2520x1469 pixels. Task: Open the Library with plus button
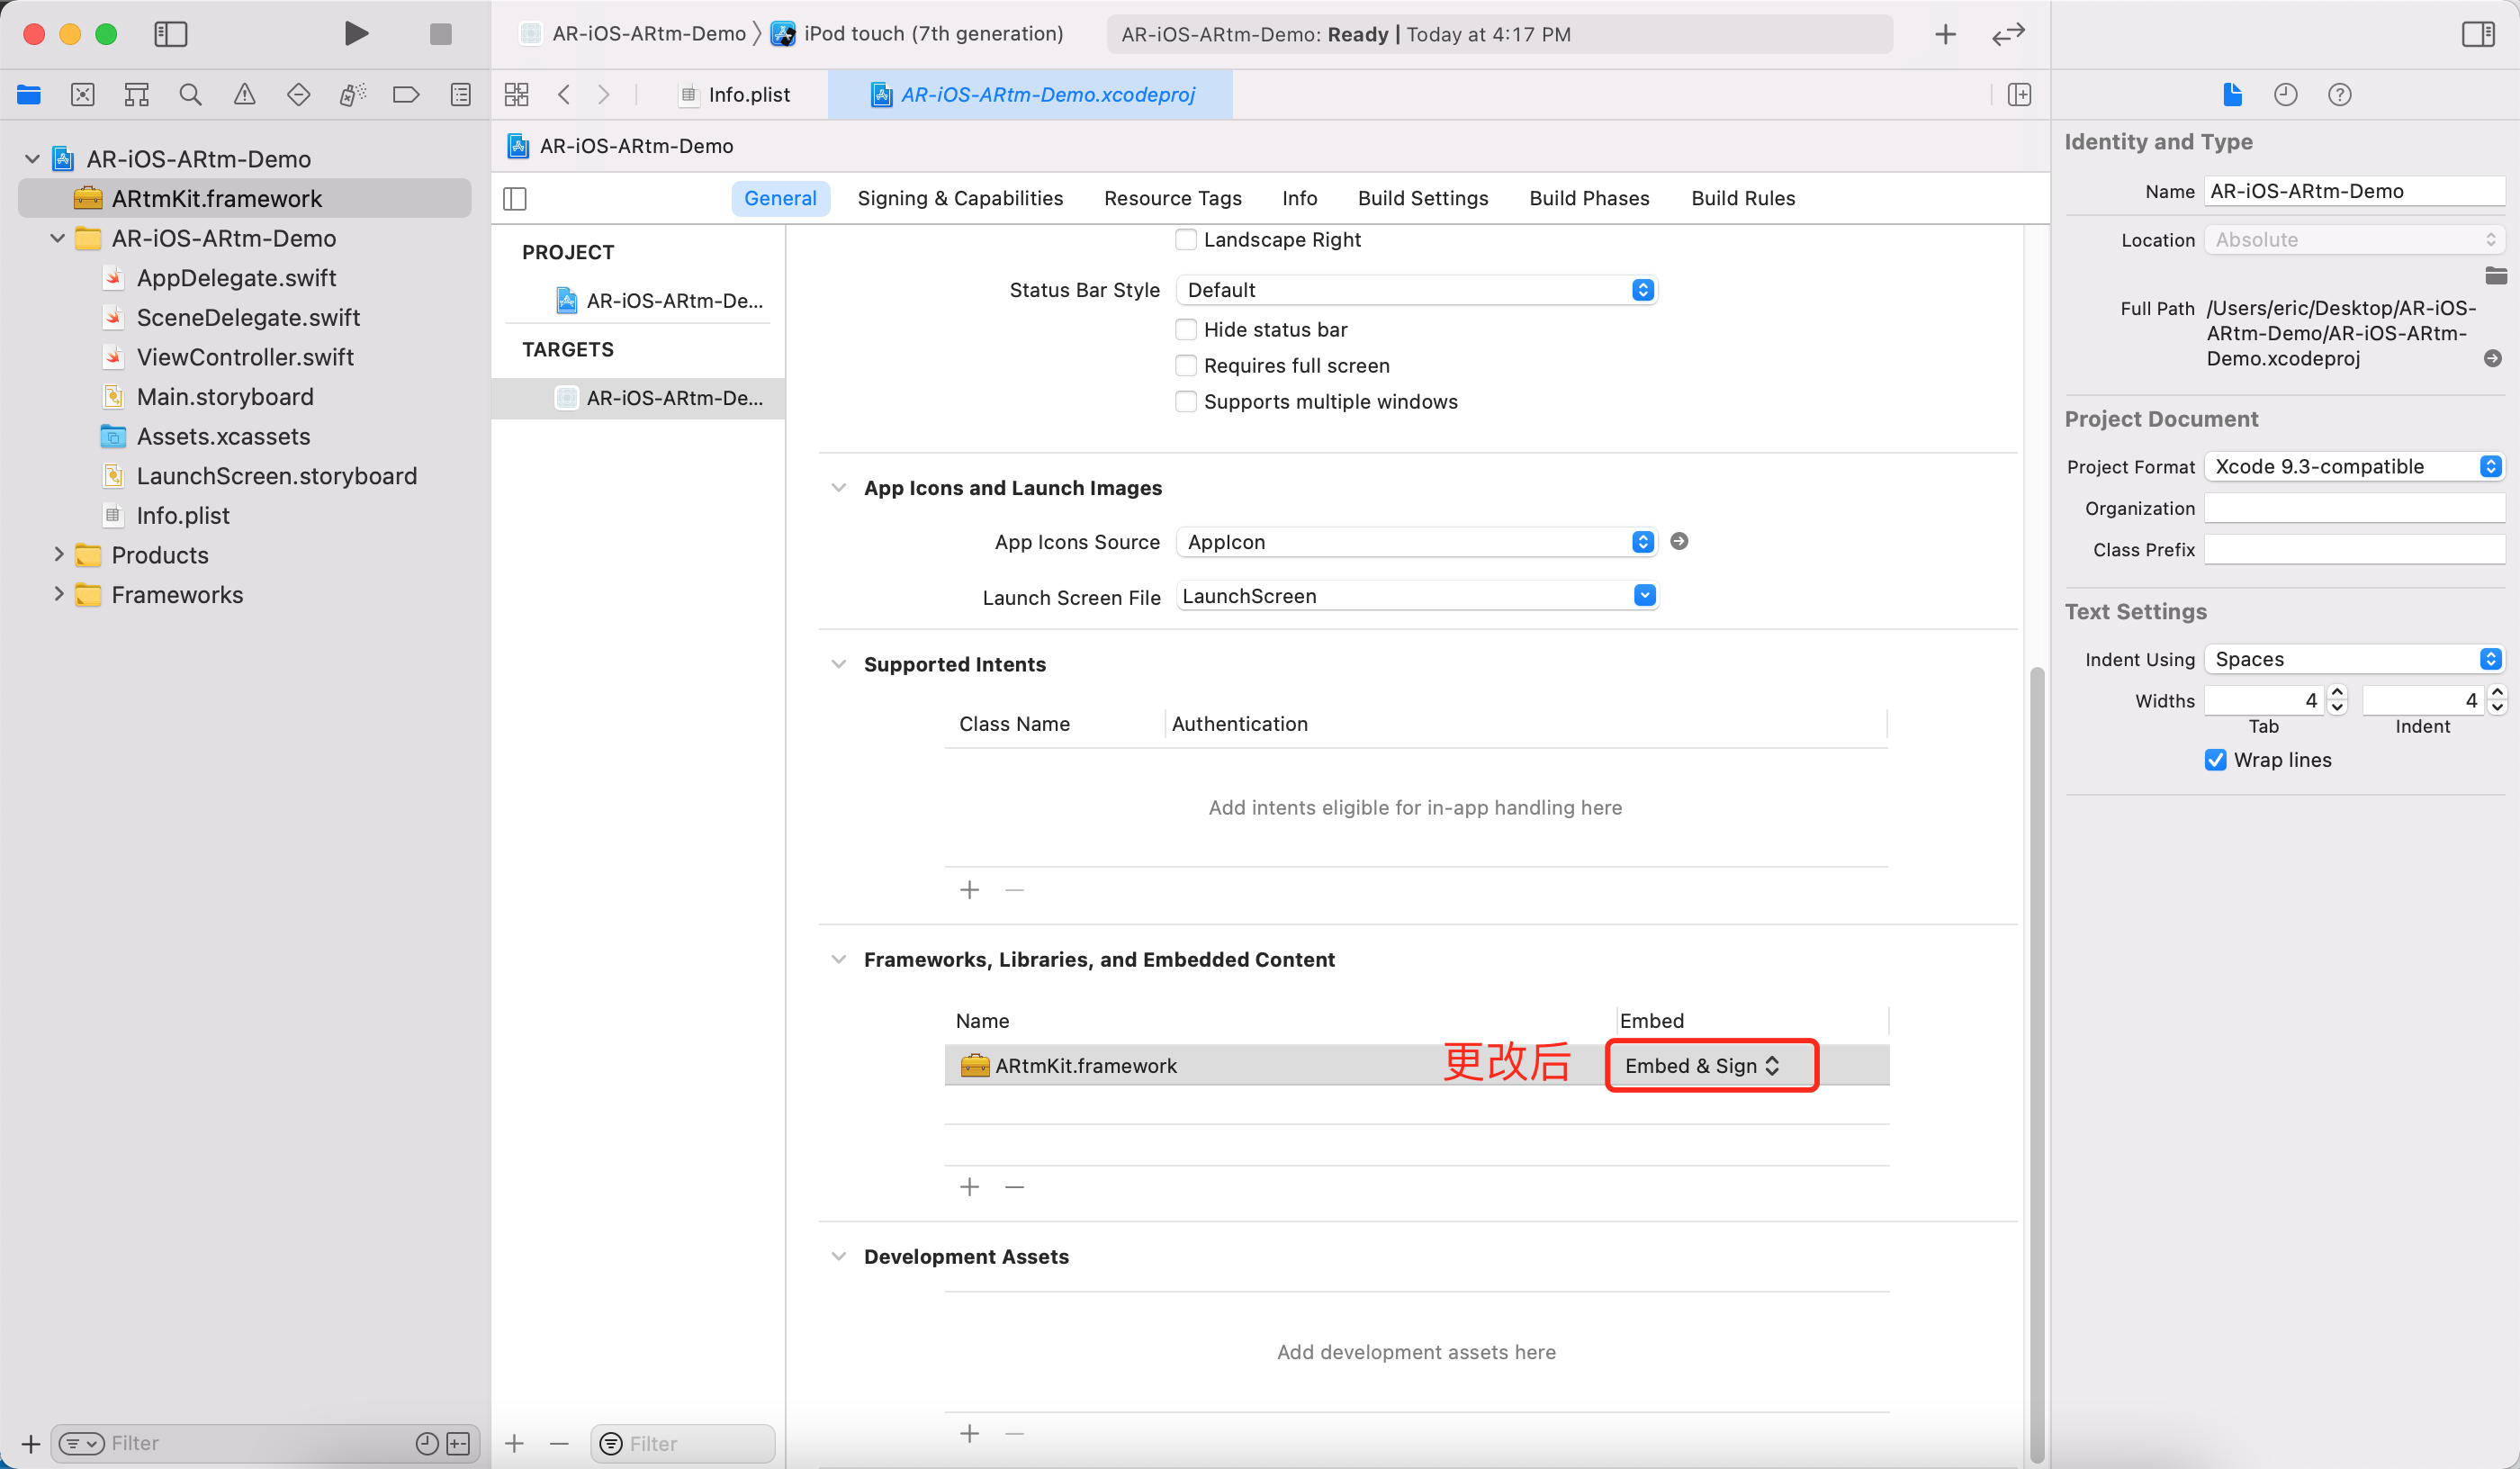[x=1945, y=35]
